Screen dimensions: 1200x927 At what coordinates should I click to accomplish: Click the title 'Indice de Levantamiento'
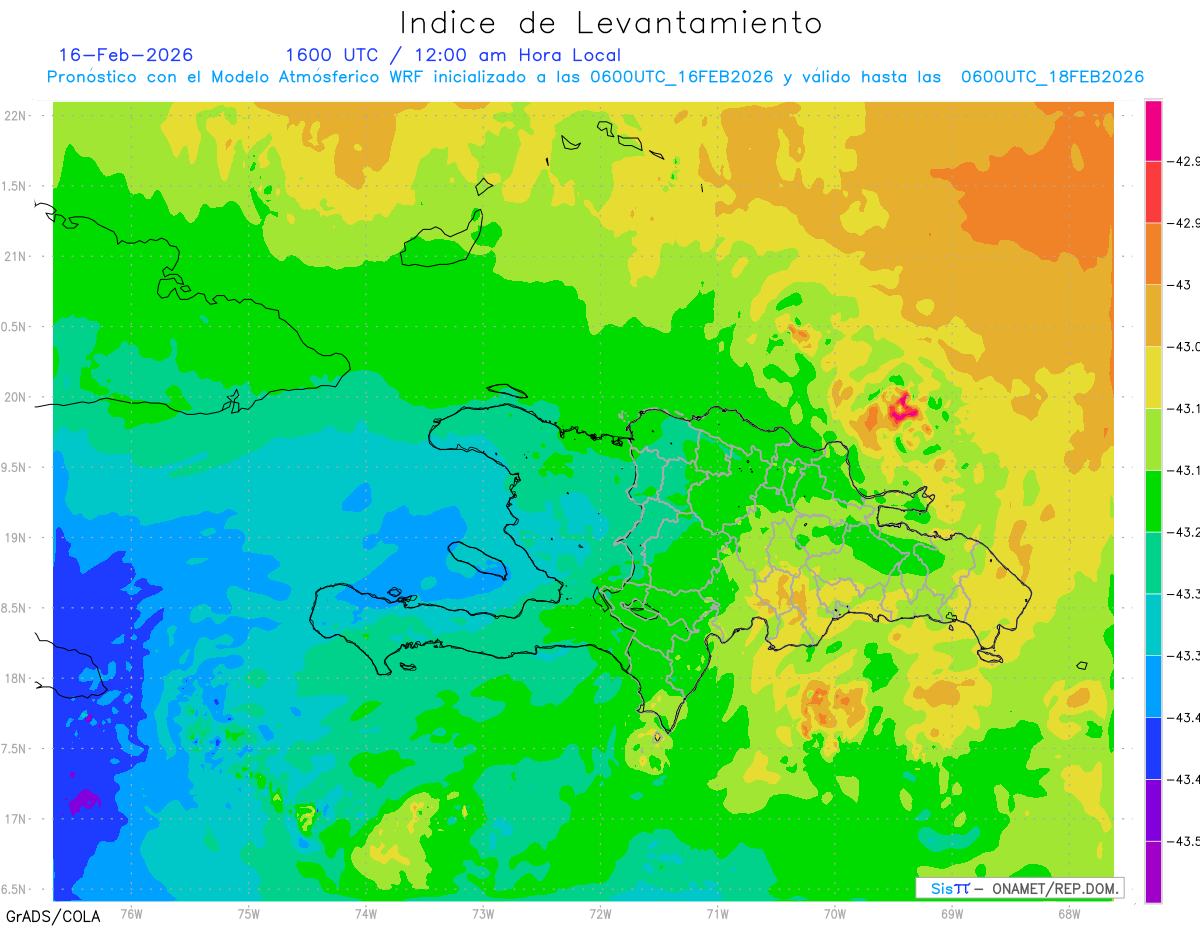click(x=611, y=22)
